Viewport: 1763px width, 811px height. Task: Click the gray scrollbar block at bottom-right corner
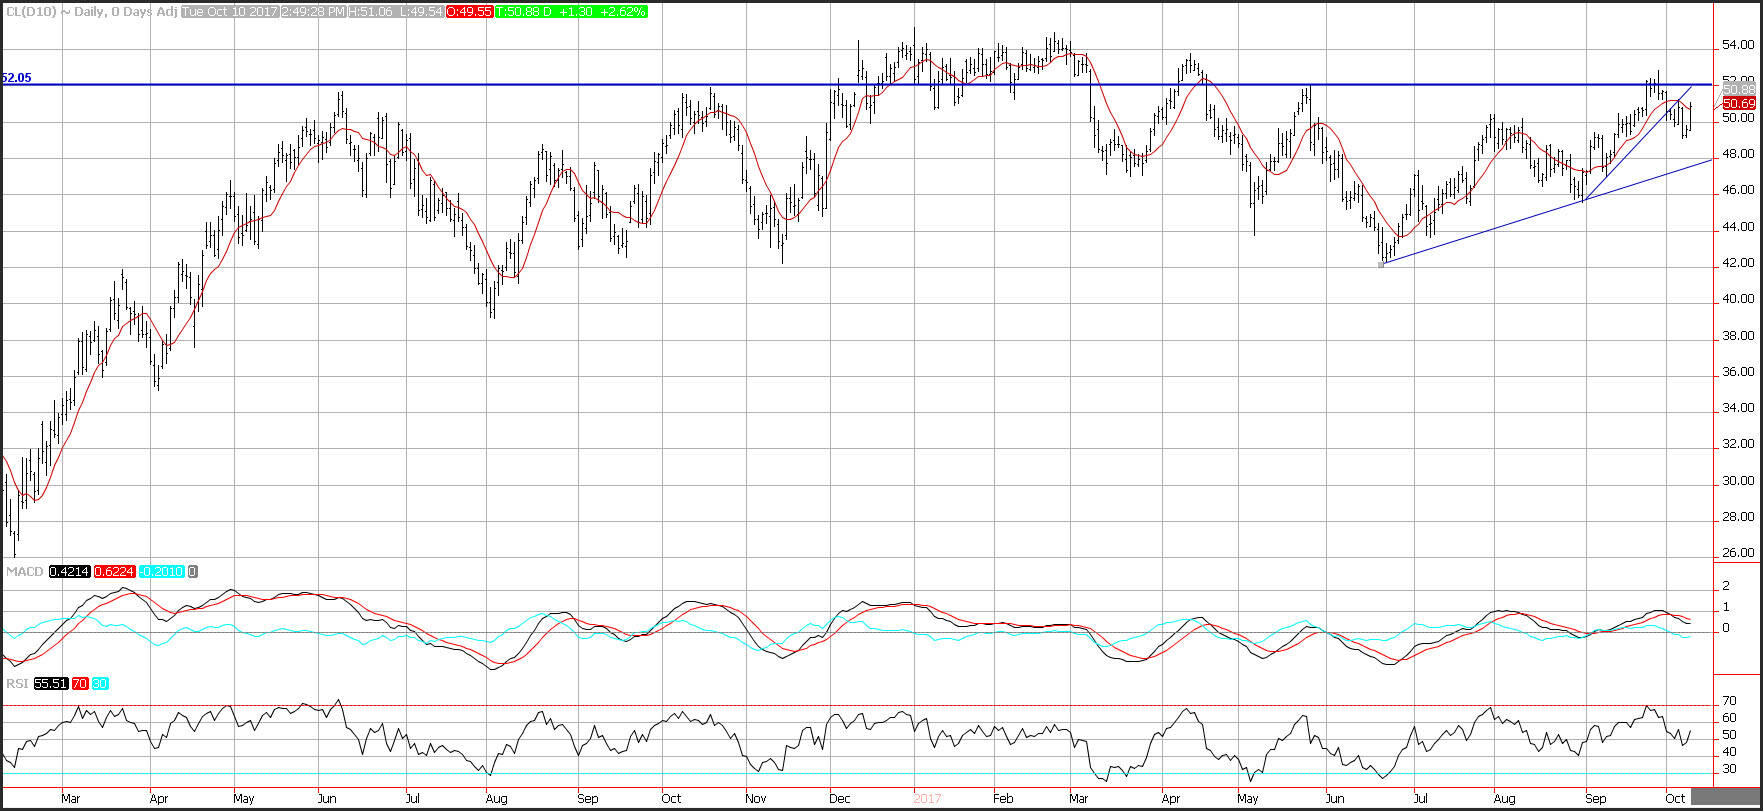[x=1726, y=798]
